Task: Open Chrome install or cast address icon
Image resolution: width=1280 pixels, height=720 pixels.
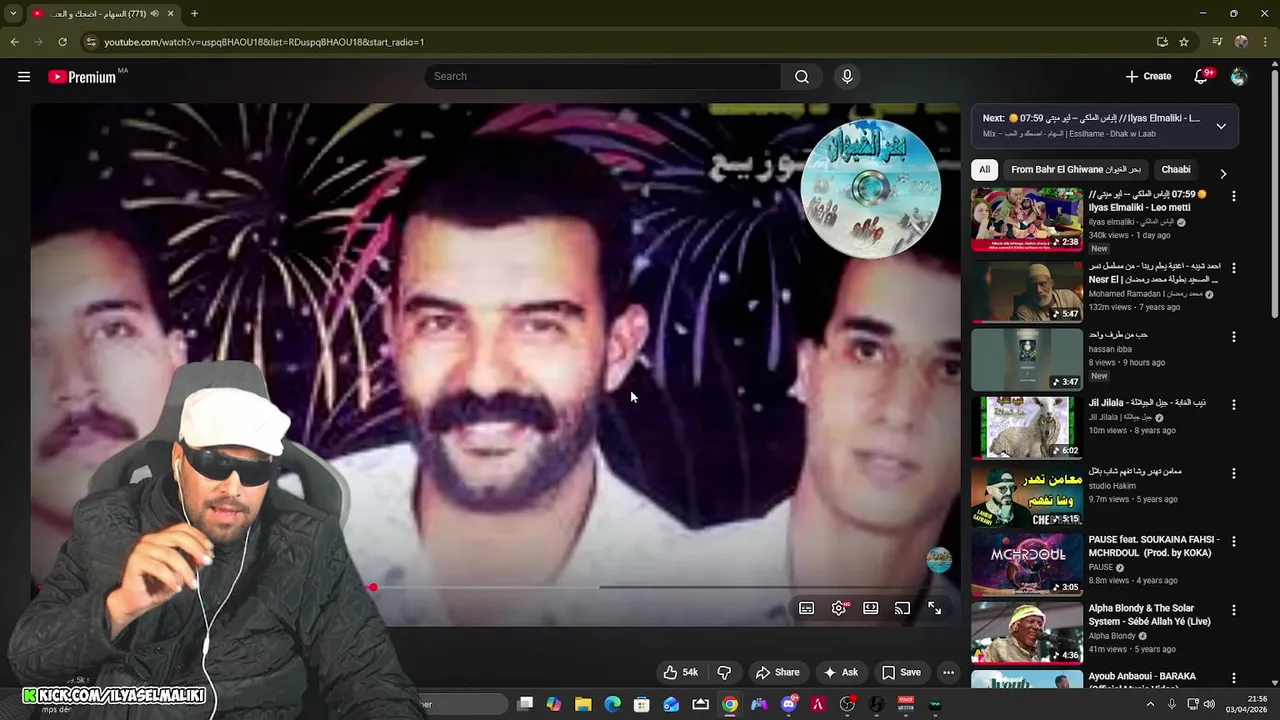Action: (x=1162, y=42)
